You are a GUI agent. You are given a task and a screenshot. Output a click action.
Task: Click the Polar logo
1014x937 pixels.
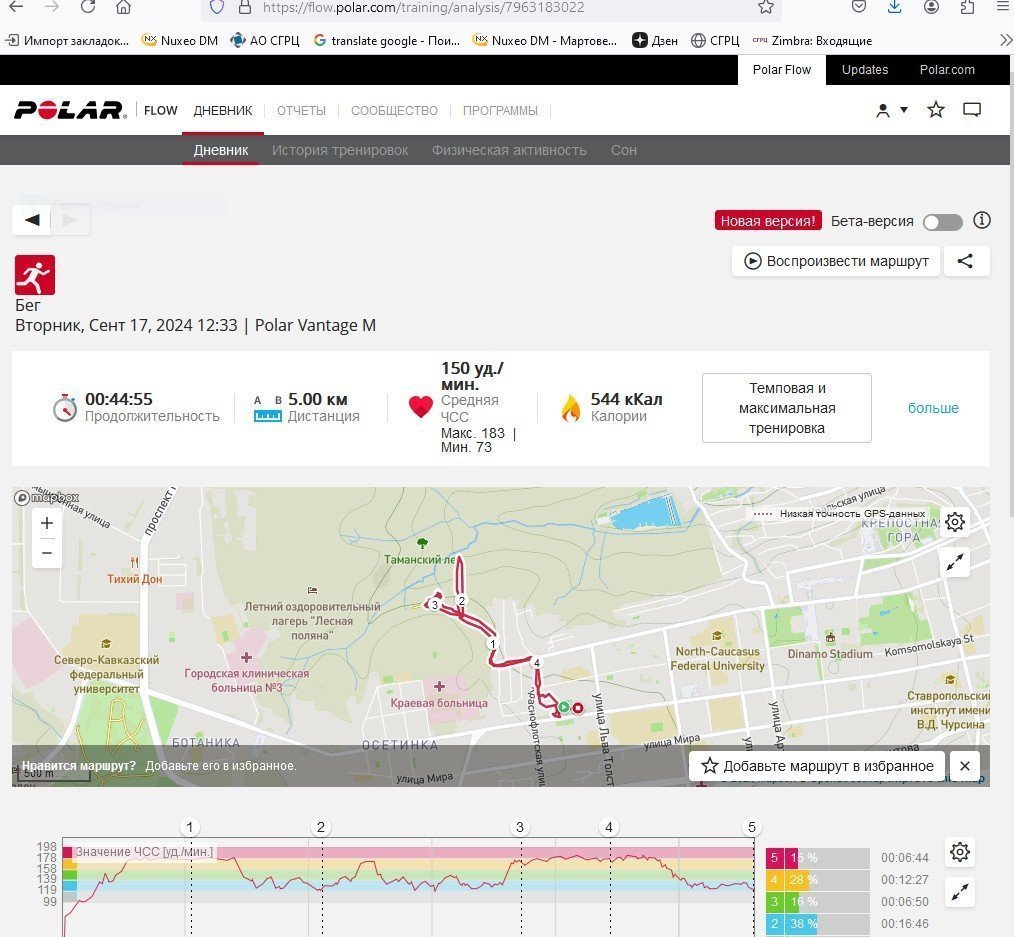(x=70, y=110)
